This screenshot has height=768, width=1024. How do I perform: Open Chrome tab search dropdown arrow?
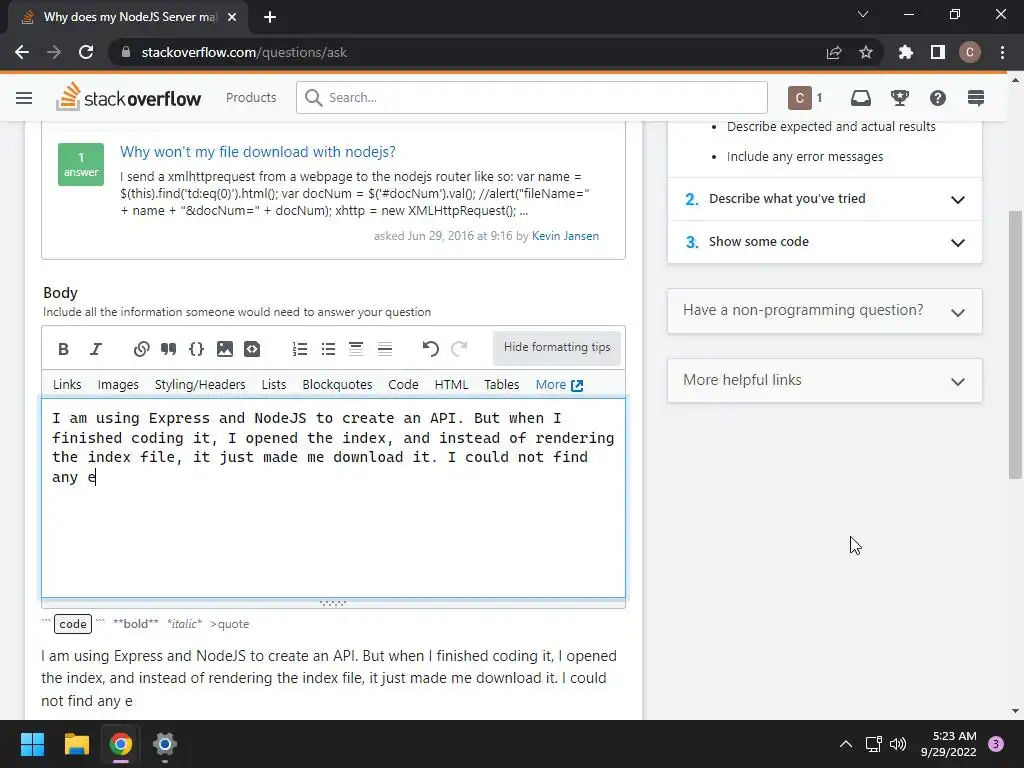pos(863,14)
